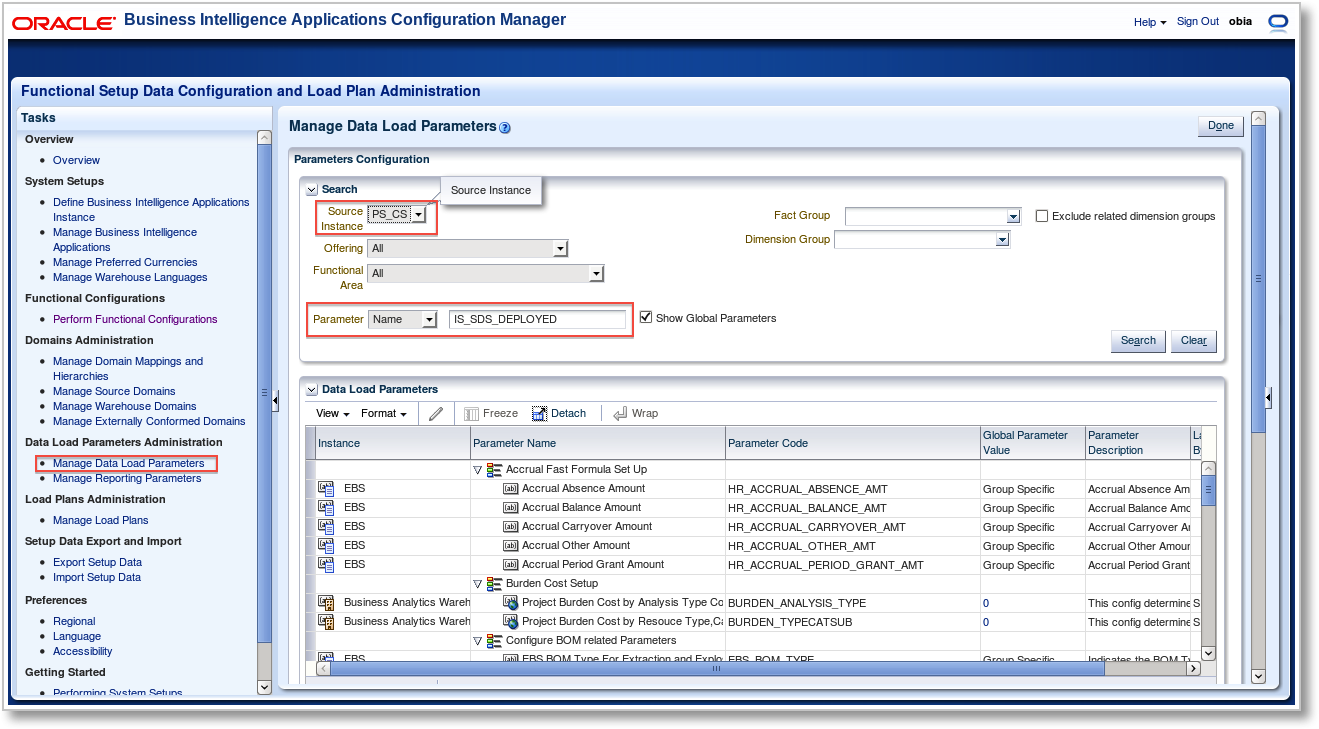Viewport: 1319px width, 729px height.
Task: Open the Dimension Group dropdown
Action: click(1002, 240)
